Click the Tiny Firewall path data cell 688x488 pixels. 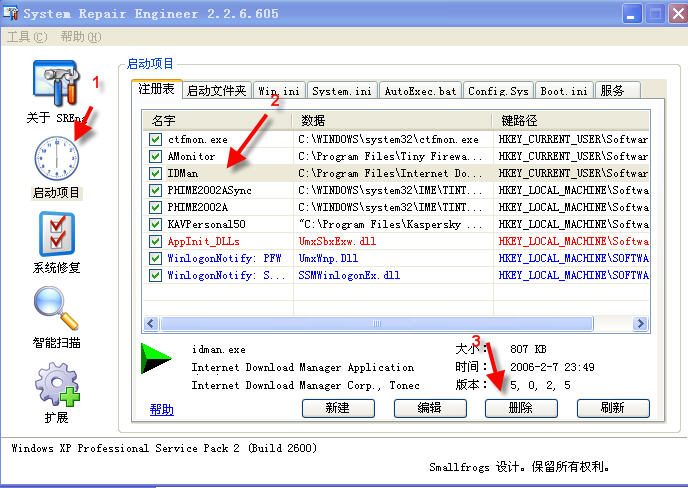coord(390,156)
